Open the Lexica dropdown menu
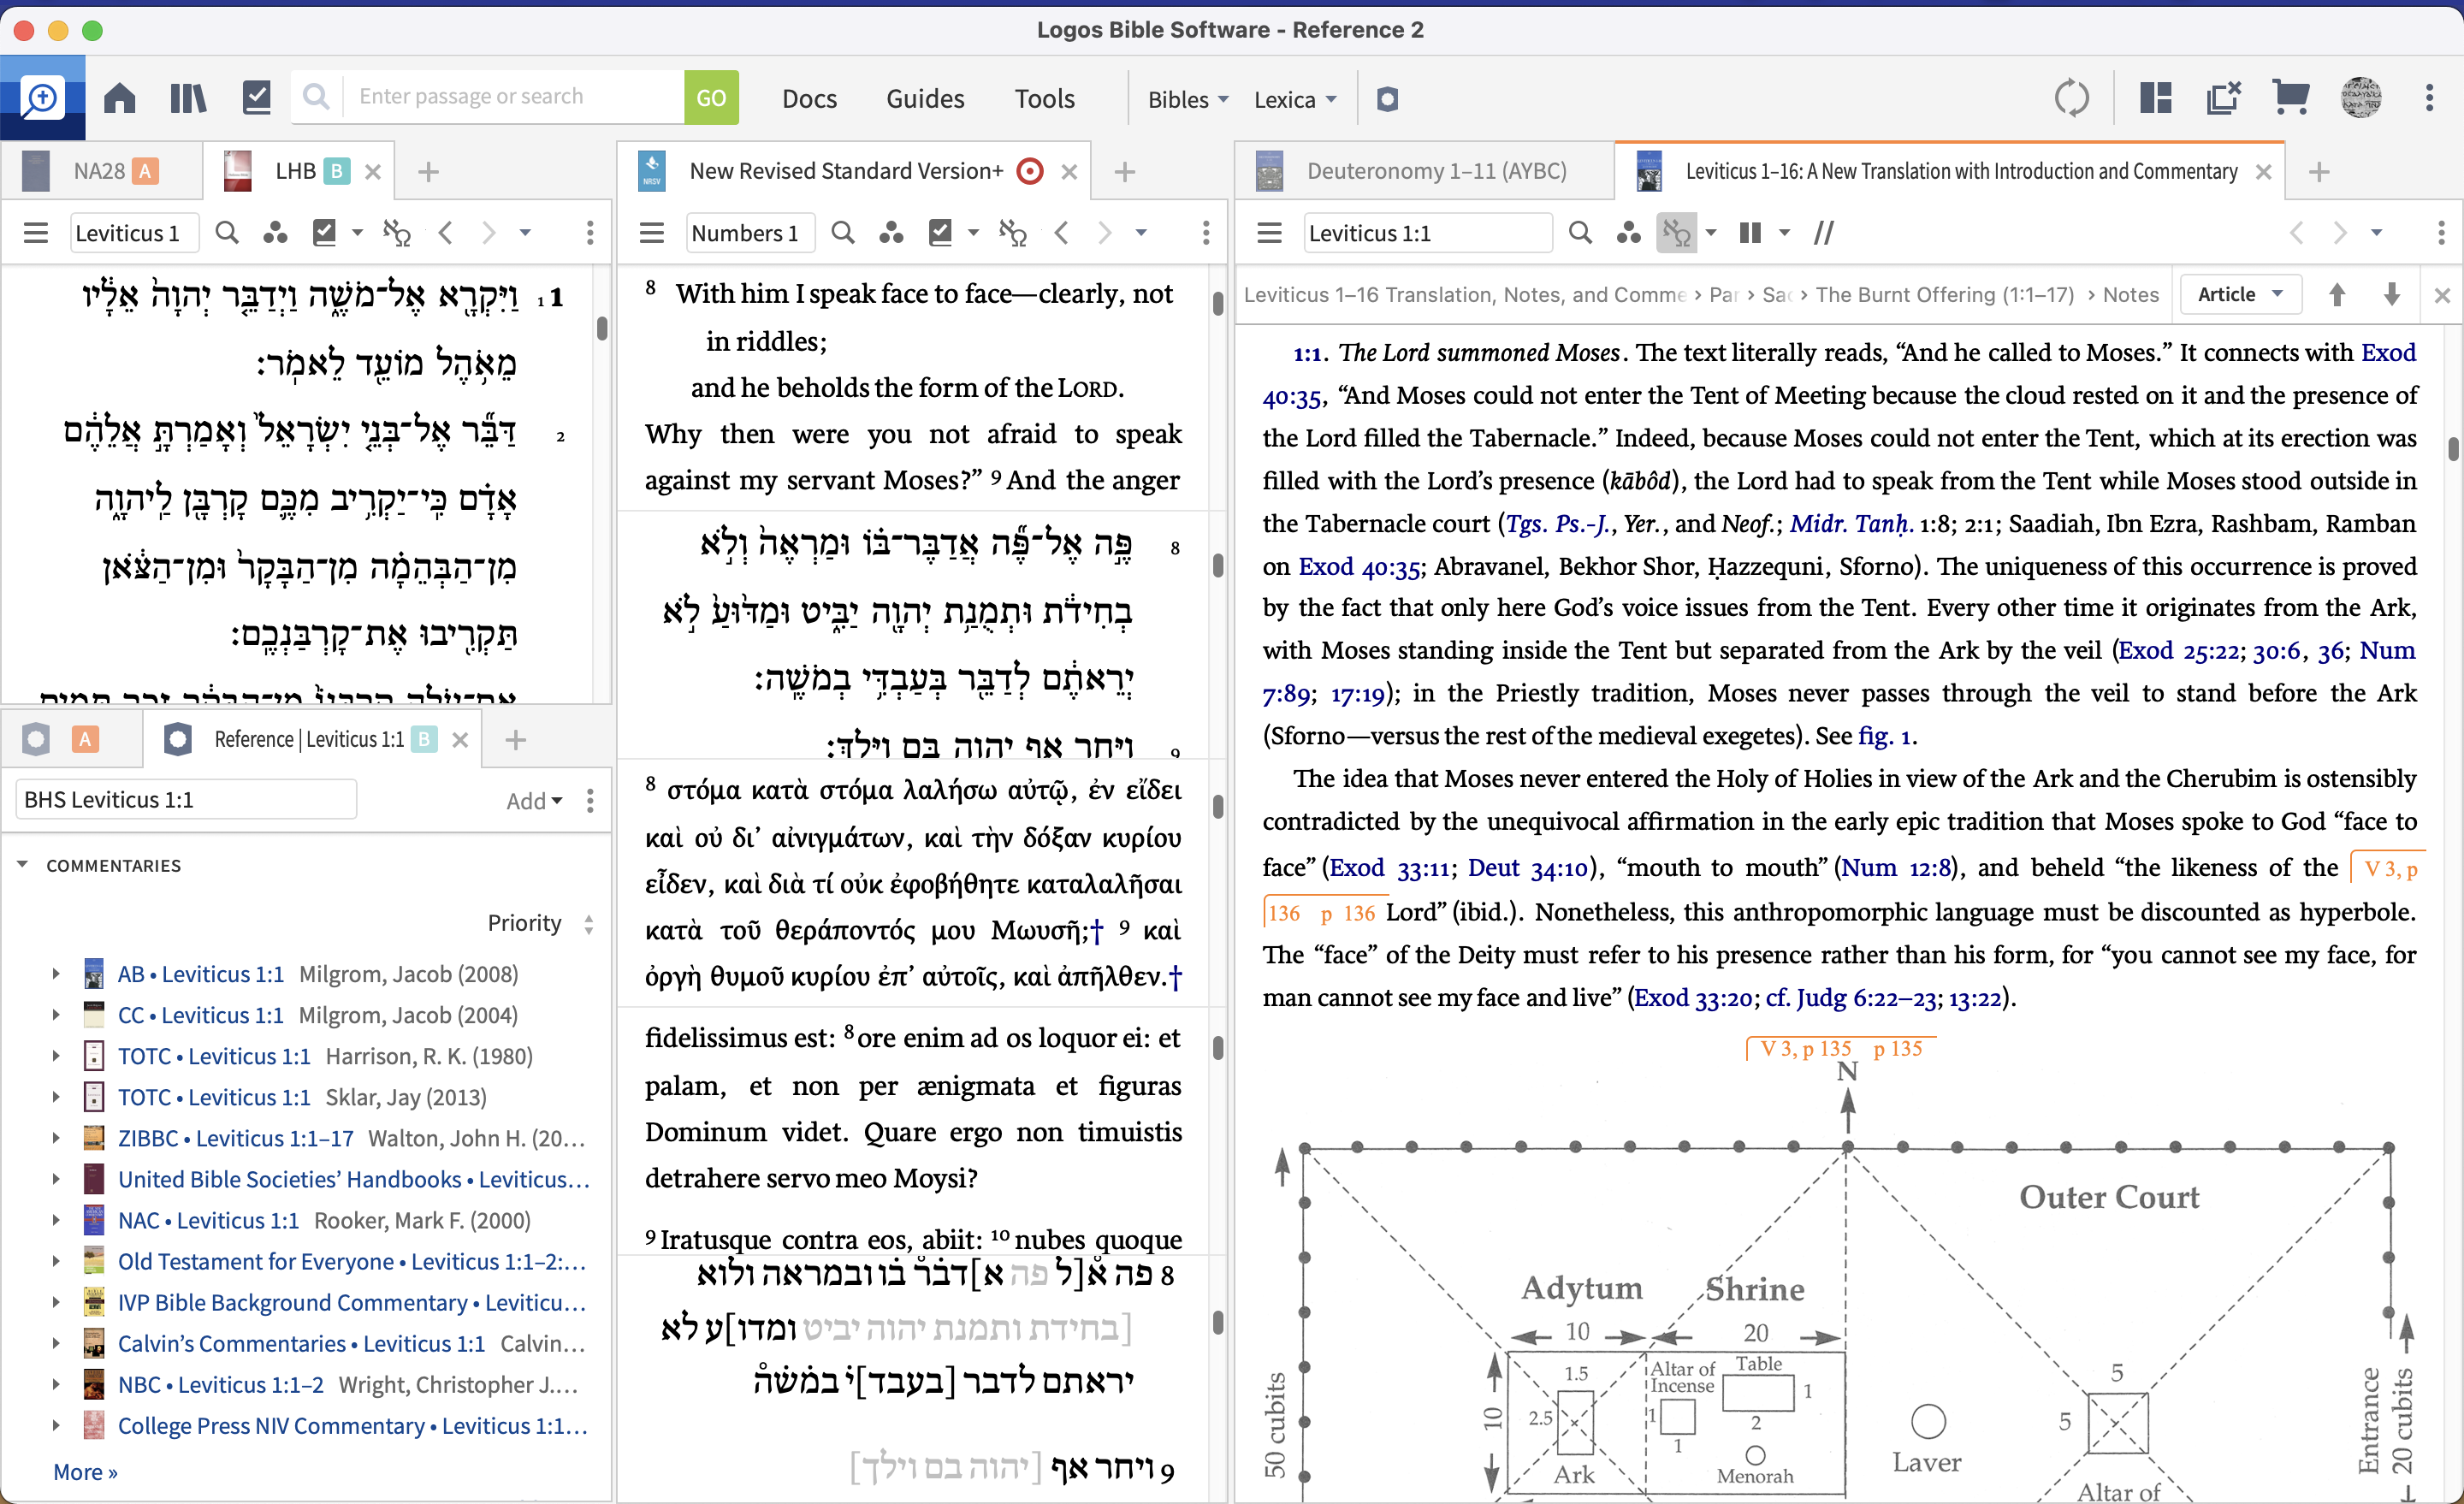The width and height of the screenshot is (2464, 1504). point(1295,99)
